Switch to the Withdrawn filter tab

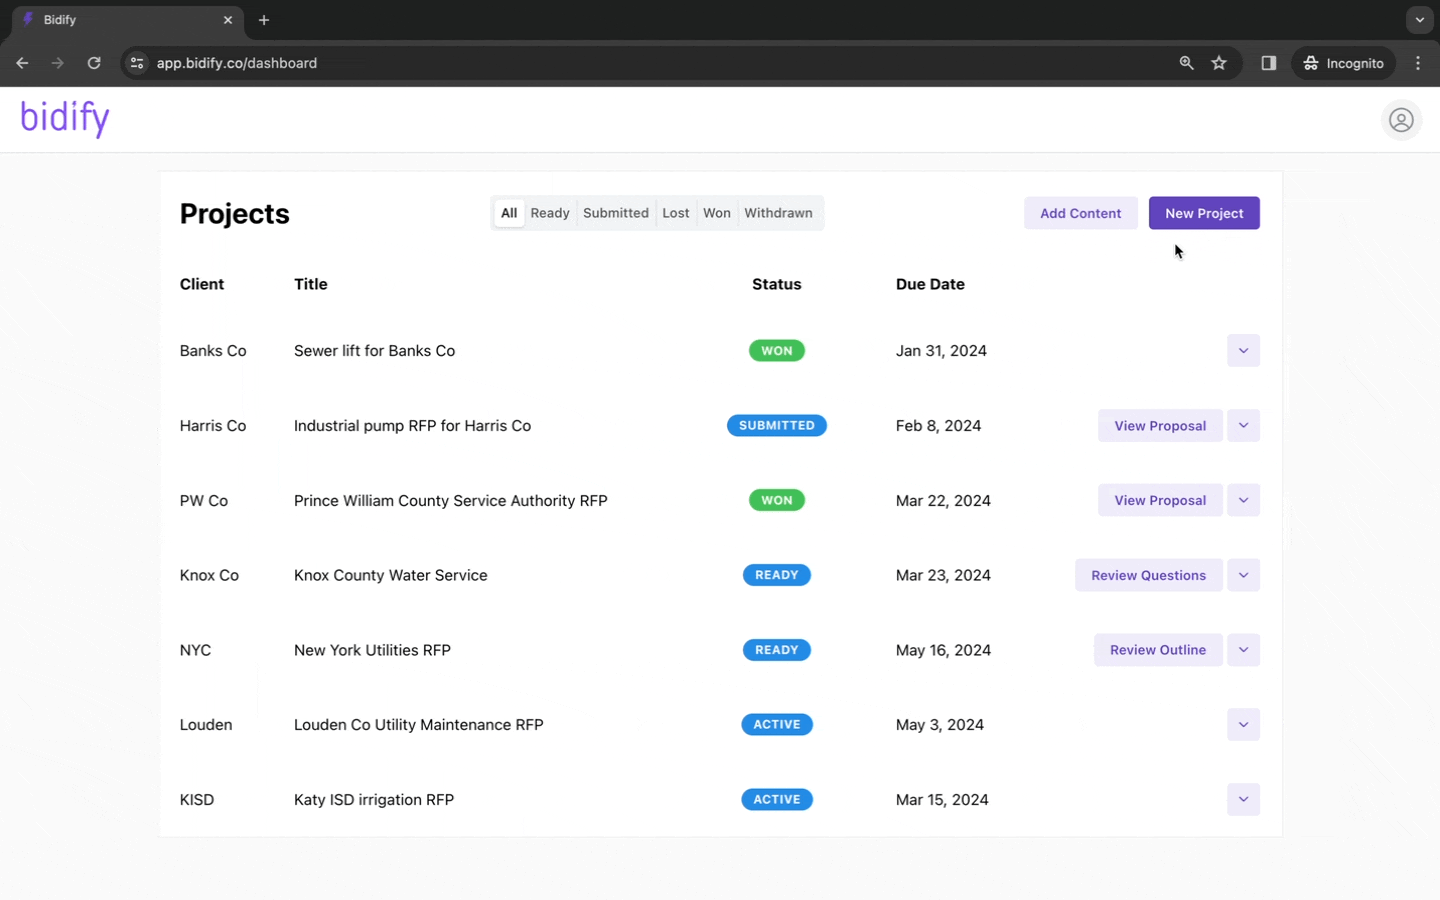pos(778,213)
